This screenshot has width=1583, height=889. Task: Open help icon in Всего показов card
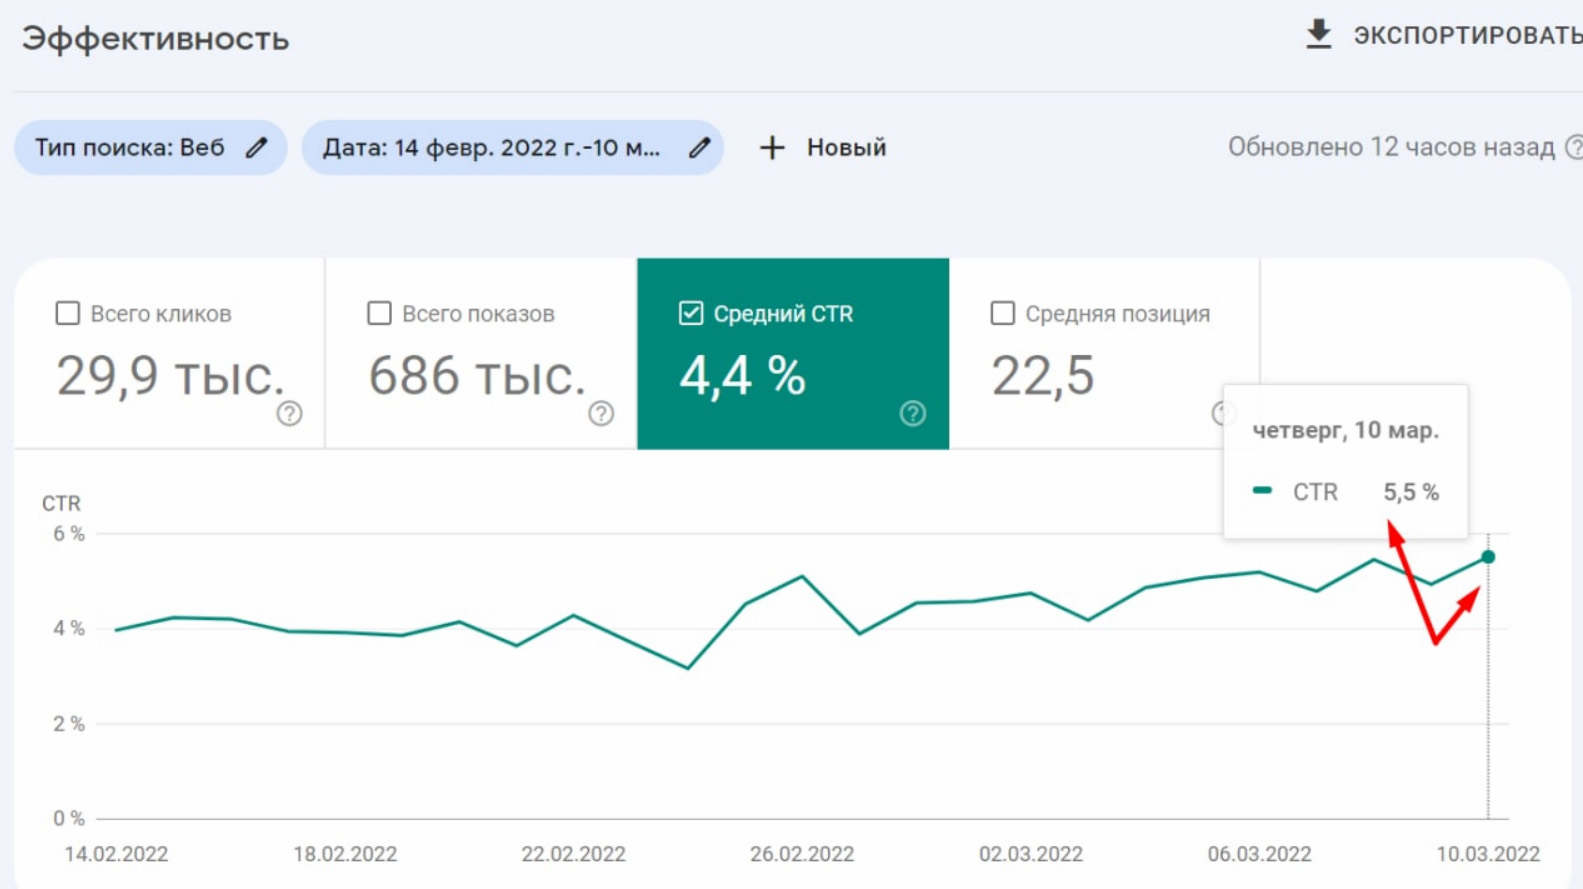pos(601,413)
